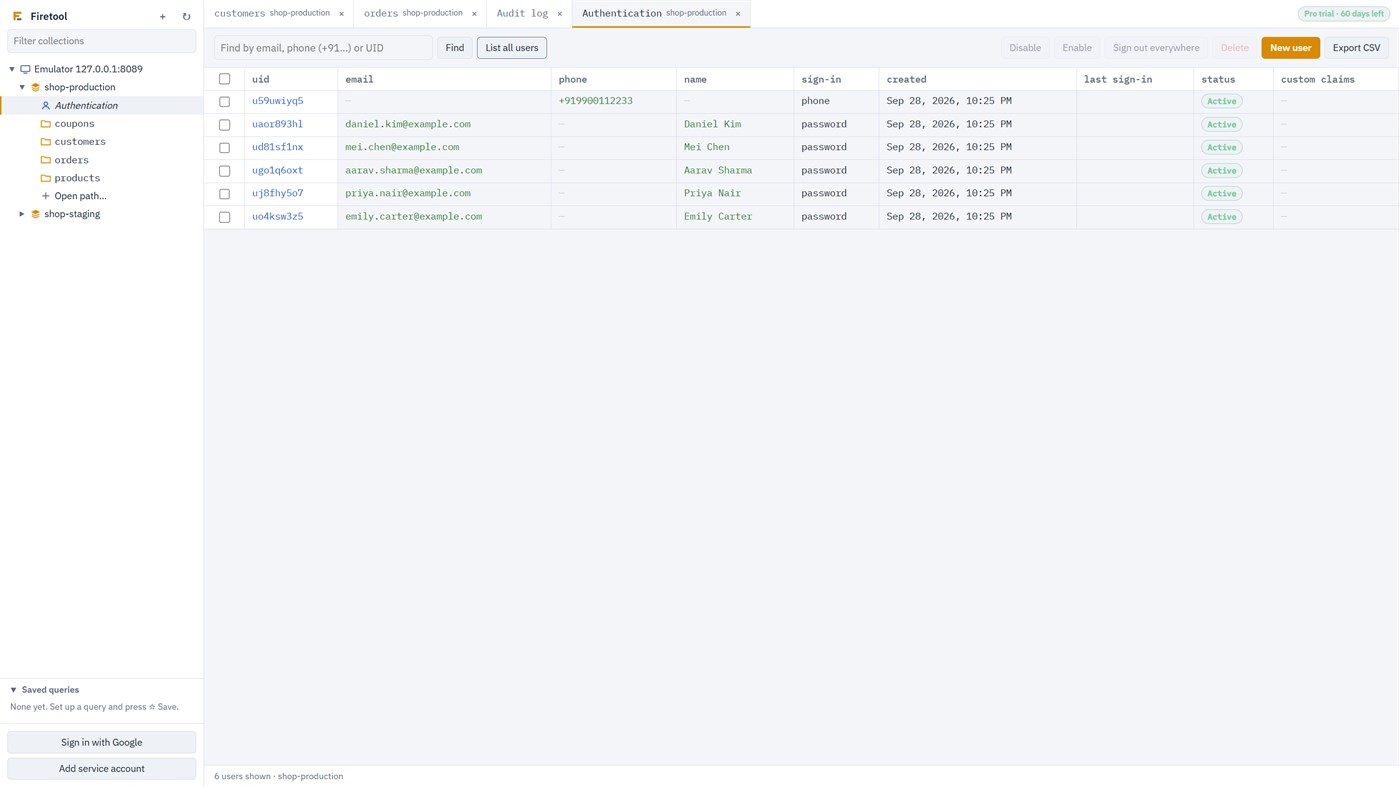Click the Find button

[455, 48]
